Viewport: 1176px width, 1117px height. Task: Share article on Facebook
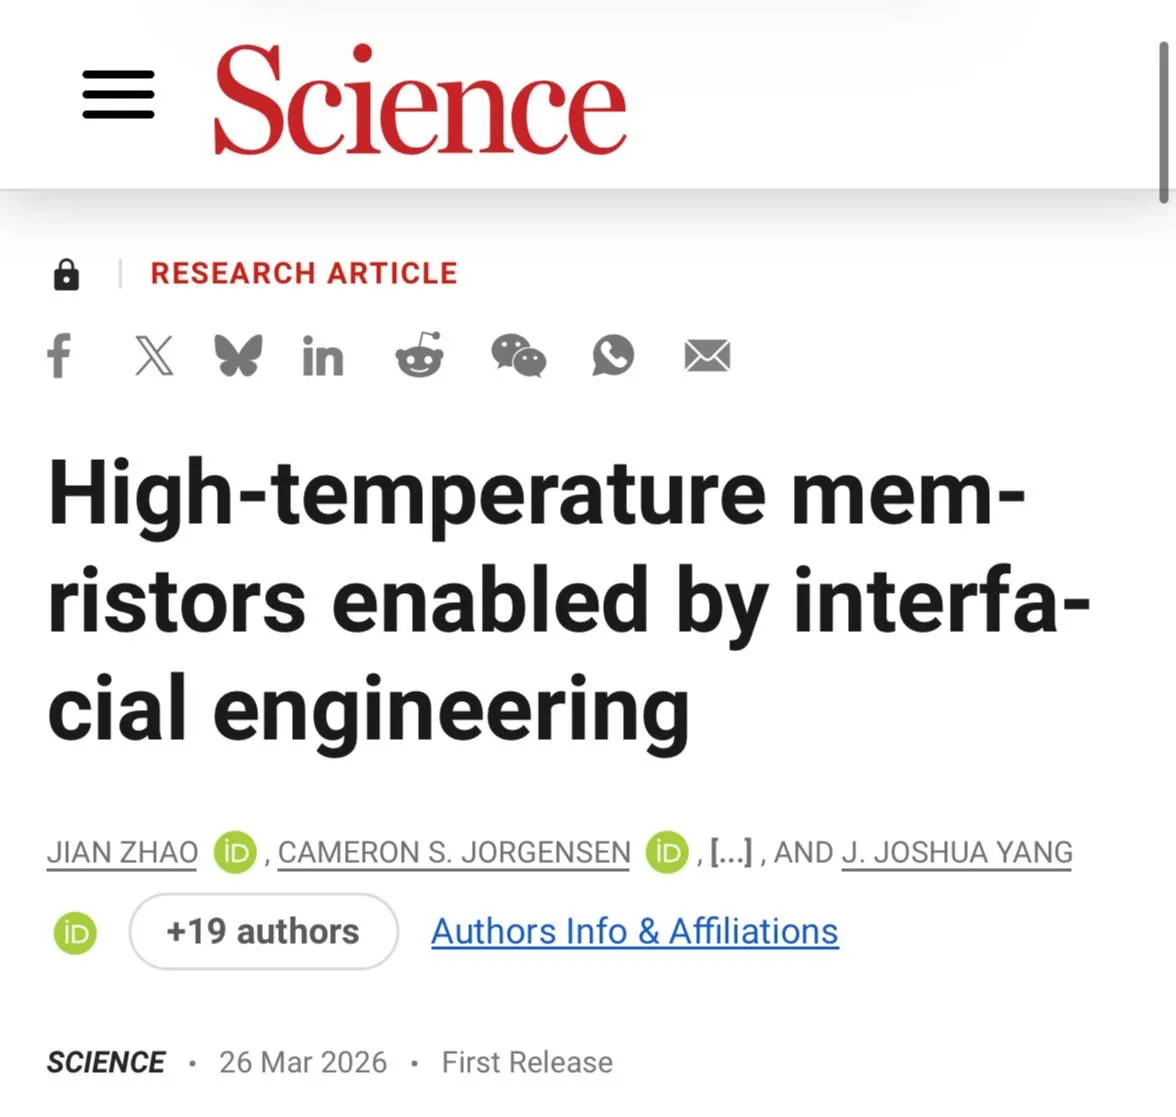[60, 356]
